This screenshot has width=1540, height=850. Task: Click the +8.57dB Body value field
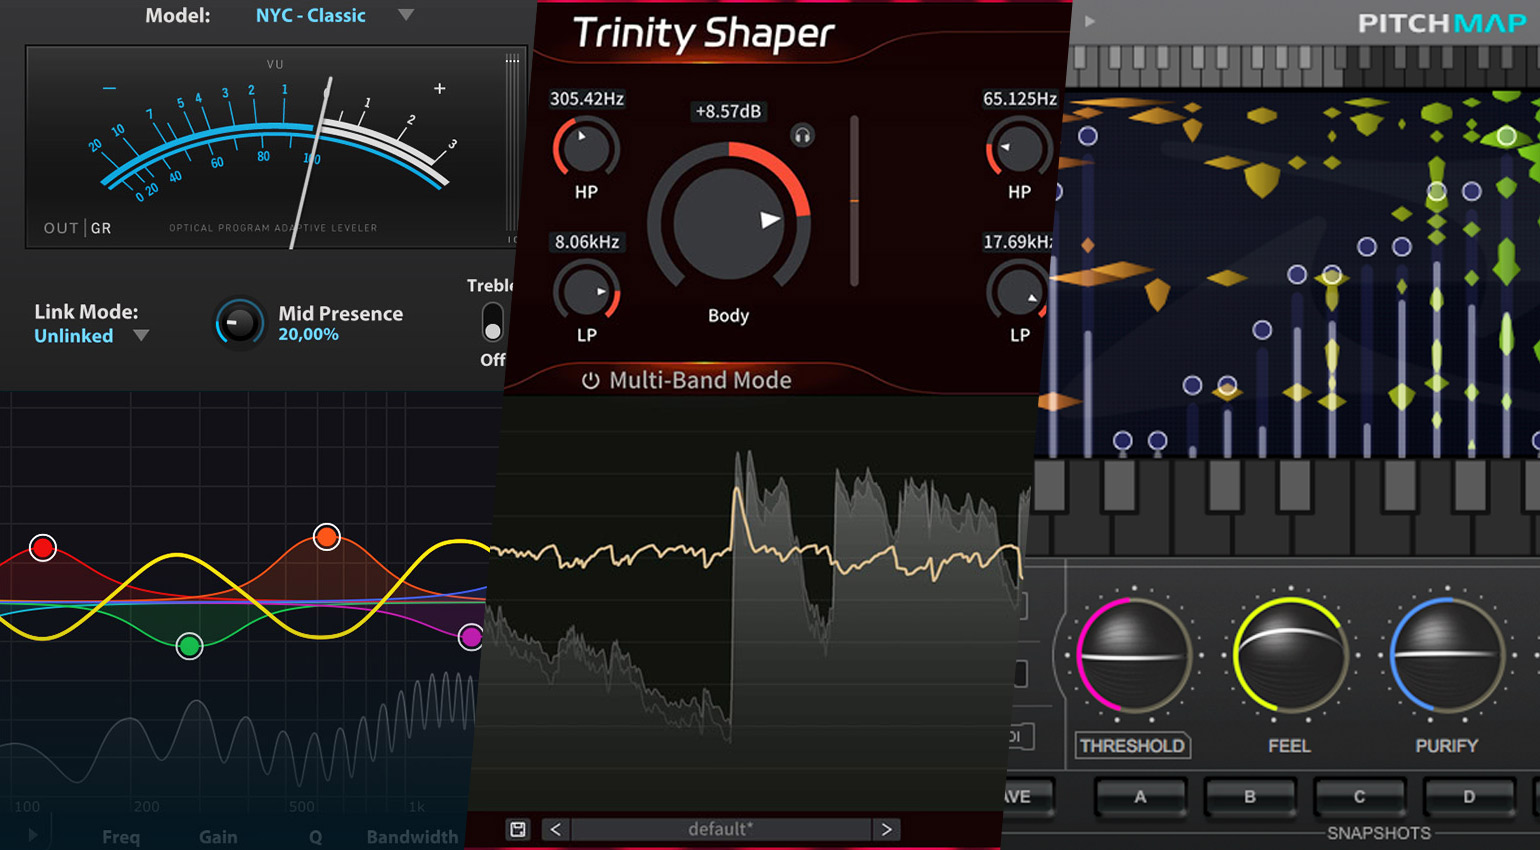tap(728, 111)
